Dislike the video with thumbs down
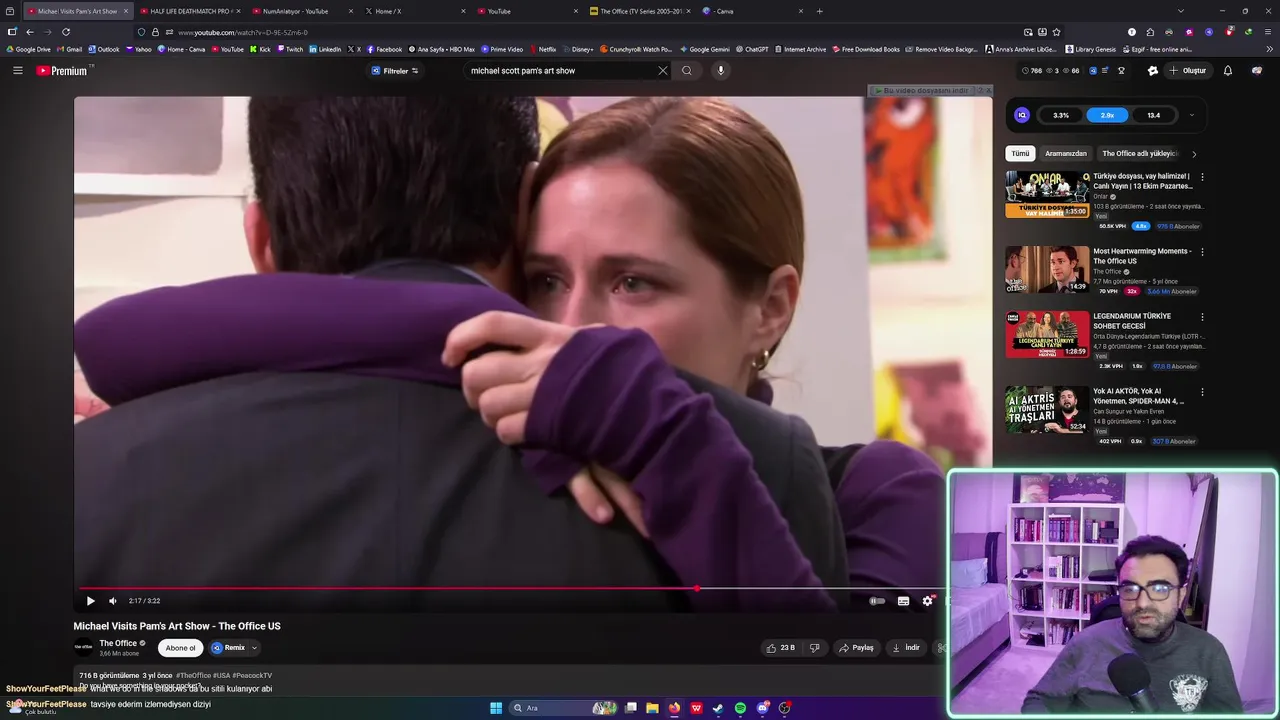1280x720 pixels. click(x=814, y=648)
